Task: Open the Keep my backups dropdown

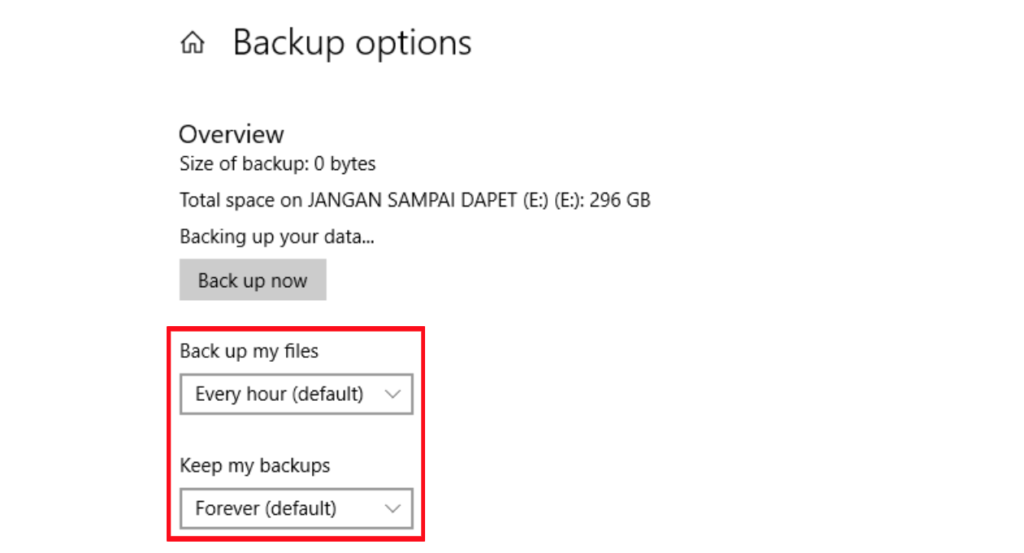Action: point(296,508)
